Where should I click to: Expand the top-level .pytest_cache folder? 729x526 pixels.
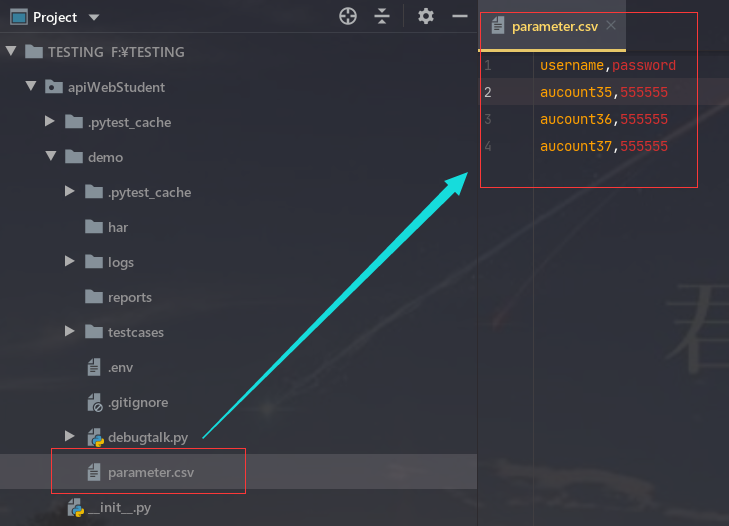pyautogui.click(x=50, y=122)
